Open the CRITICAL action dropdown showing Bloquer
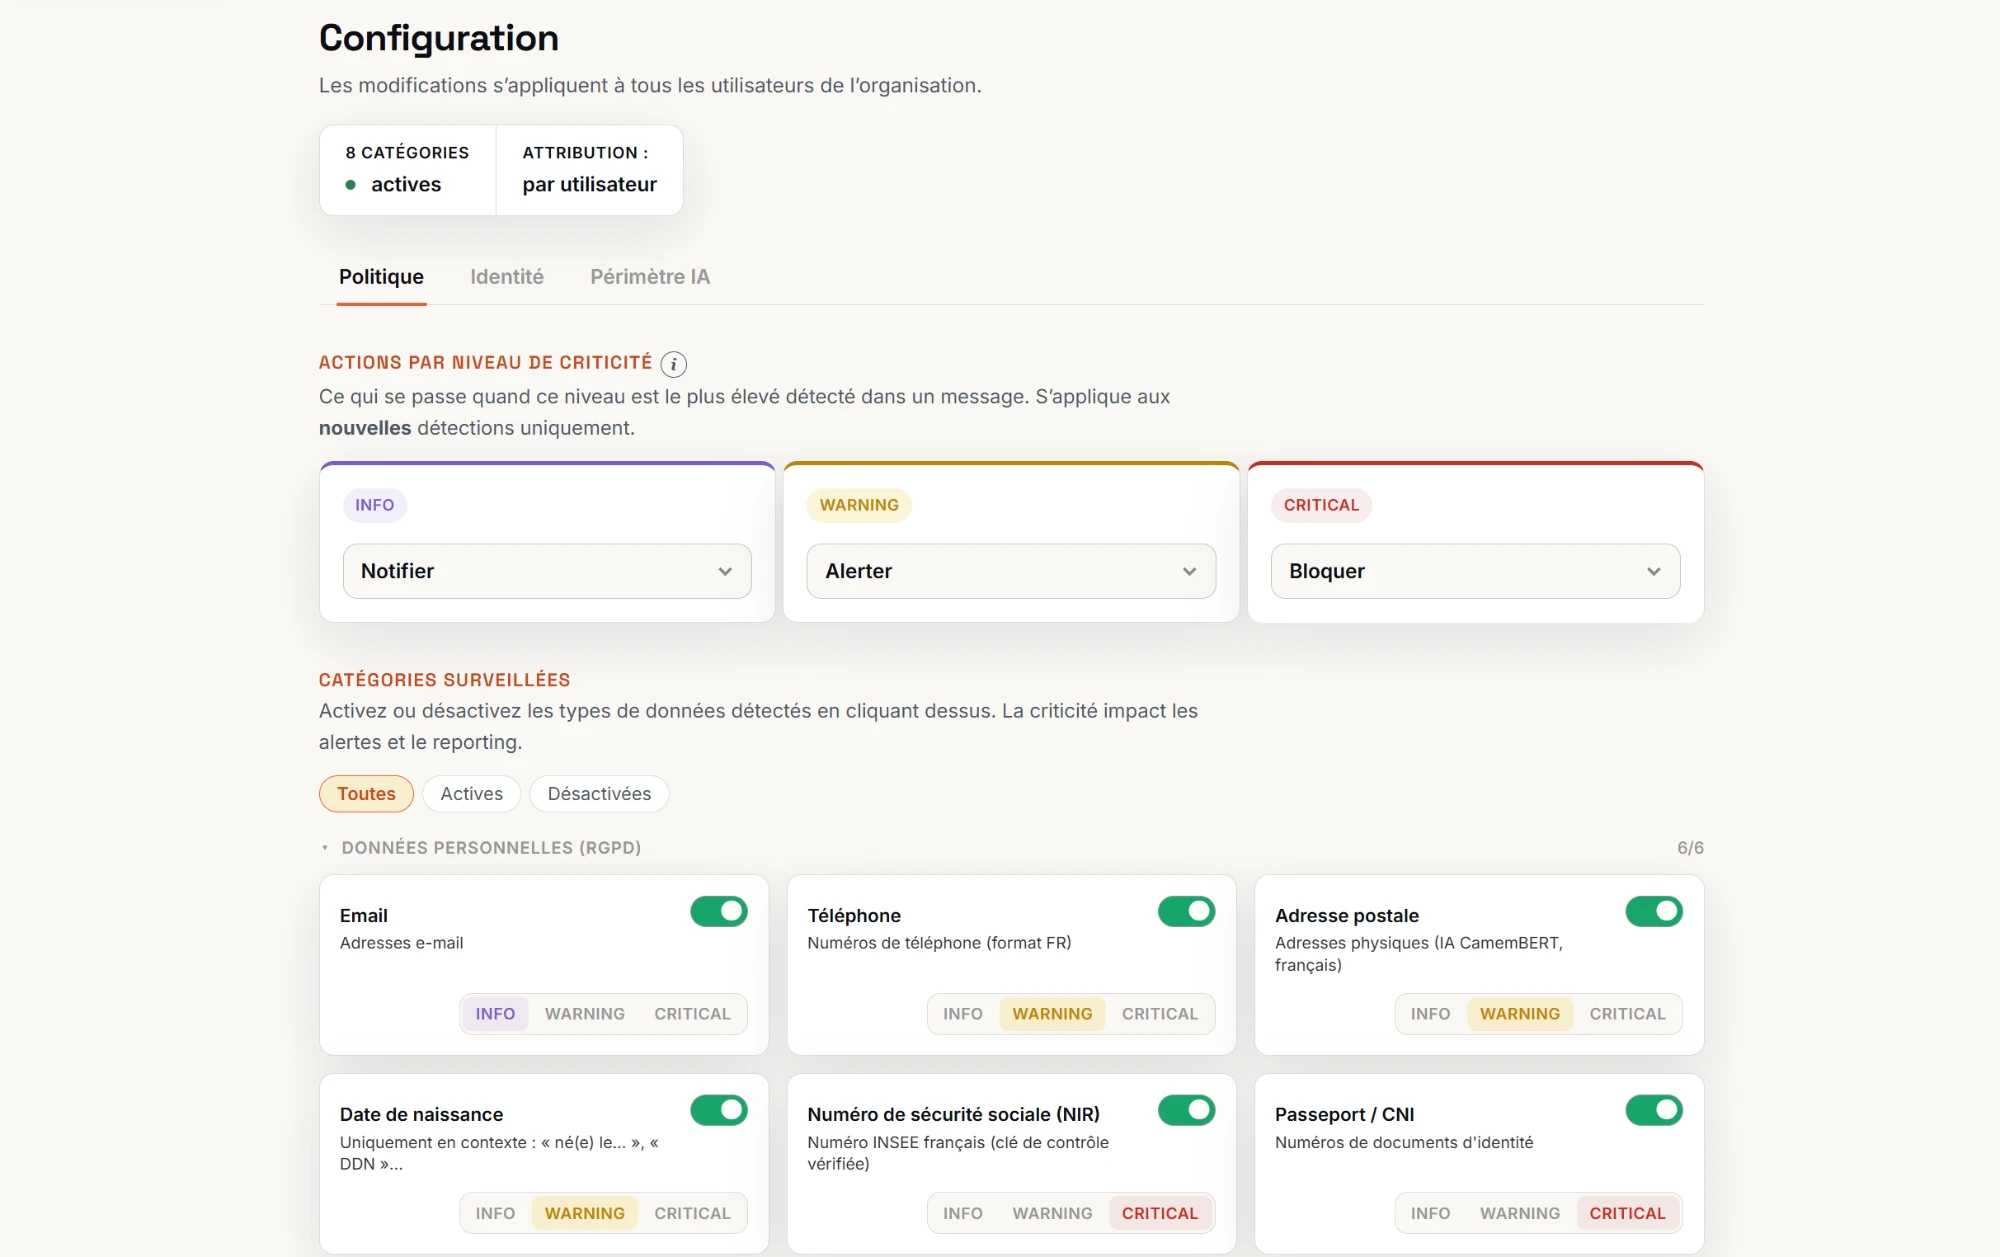 point(1475,571)
